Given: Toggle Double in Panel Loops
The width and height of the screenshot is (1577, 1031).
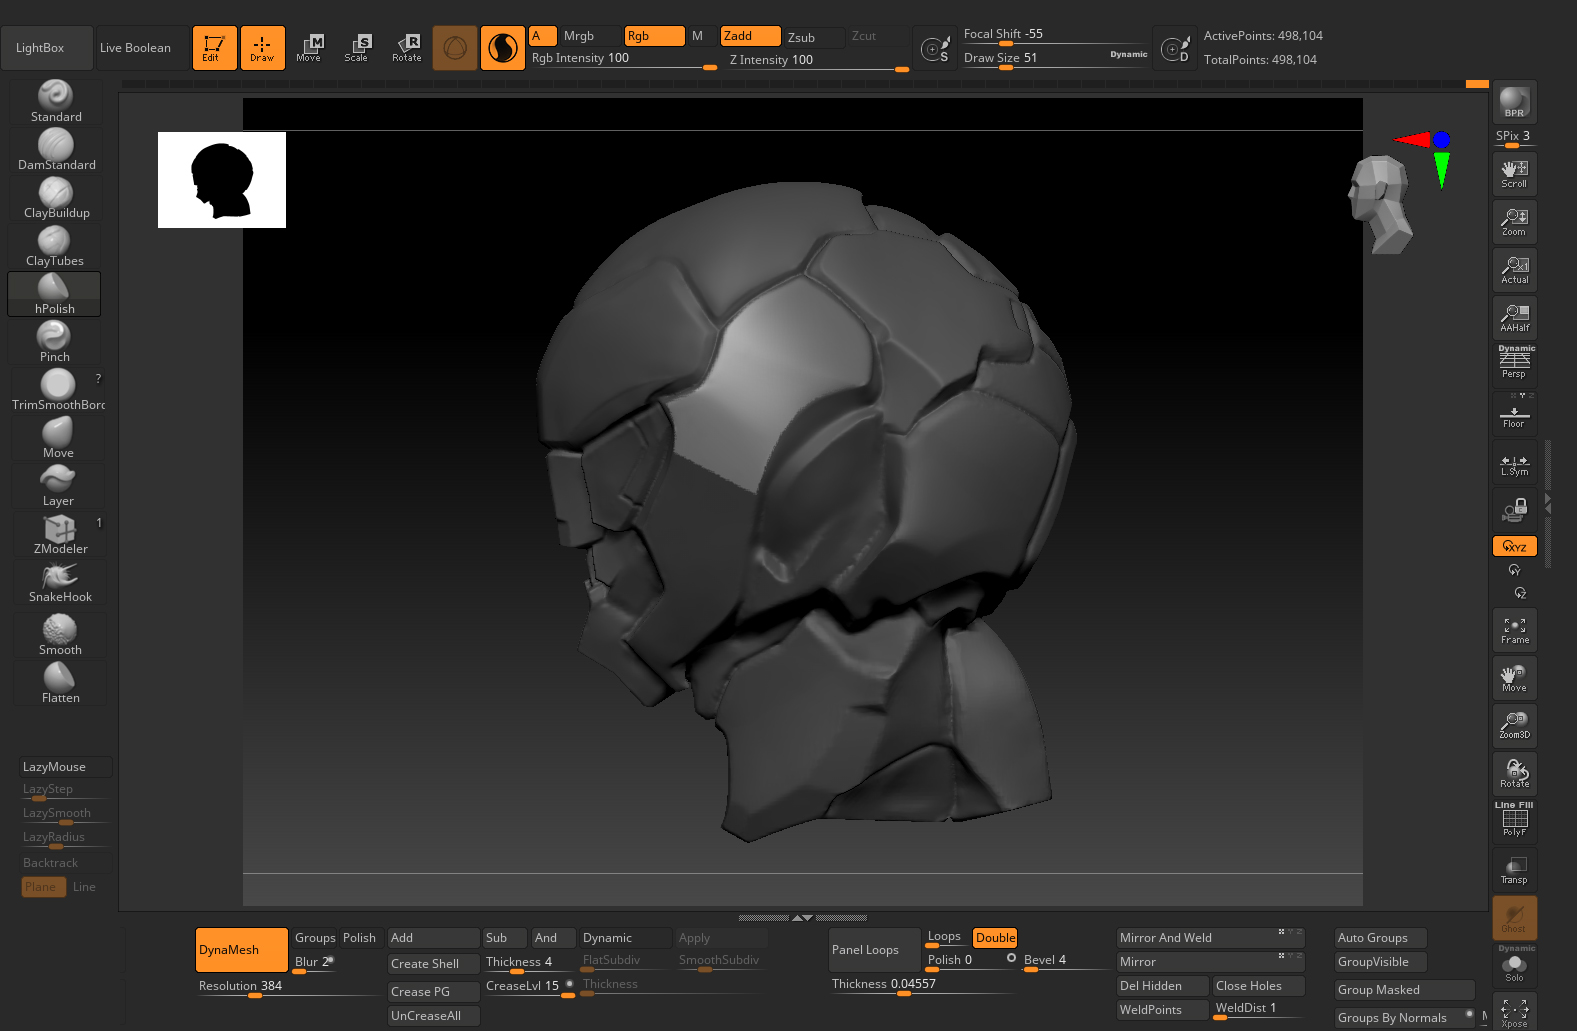Looking at the screenshot, I should pyautogui.click(x=995, y=938).
